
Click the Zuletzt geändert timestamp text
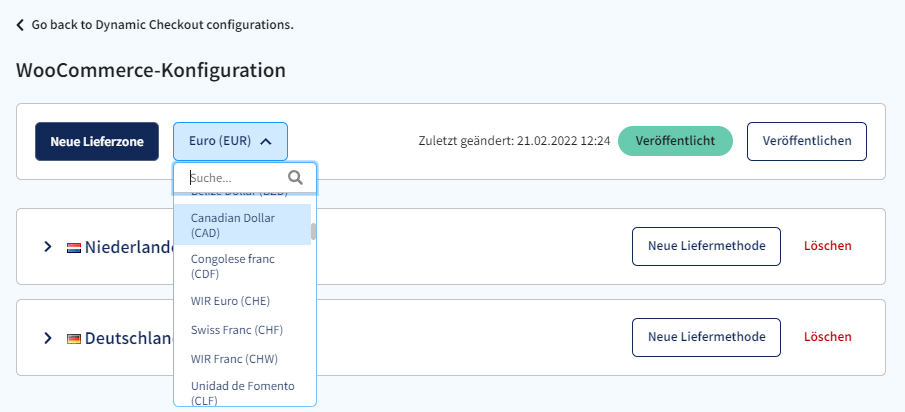tap(514, 141)
